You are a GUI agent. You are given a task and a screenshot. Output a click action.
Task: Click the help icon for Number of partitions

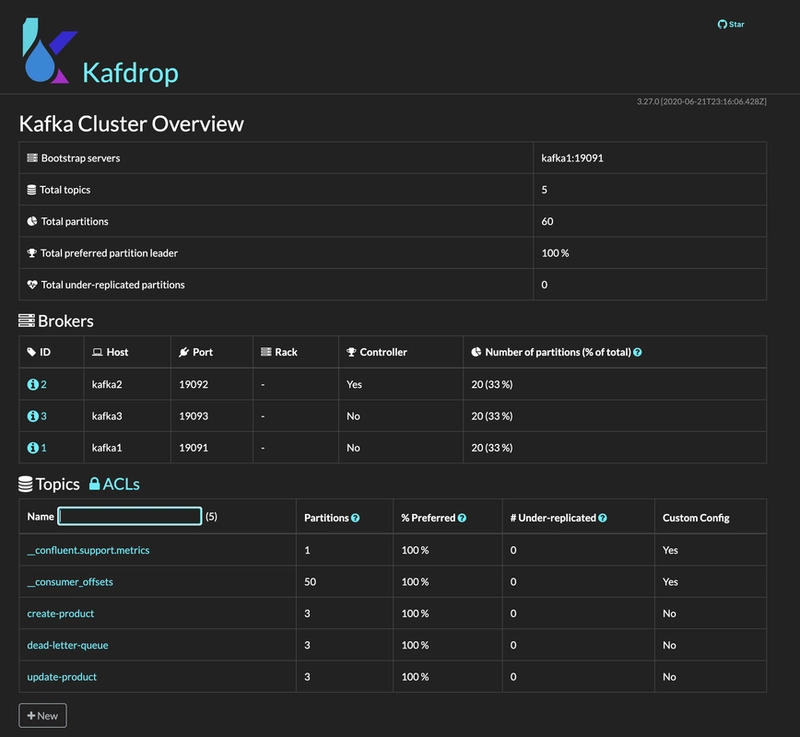tap(637, 352)
